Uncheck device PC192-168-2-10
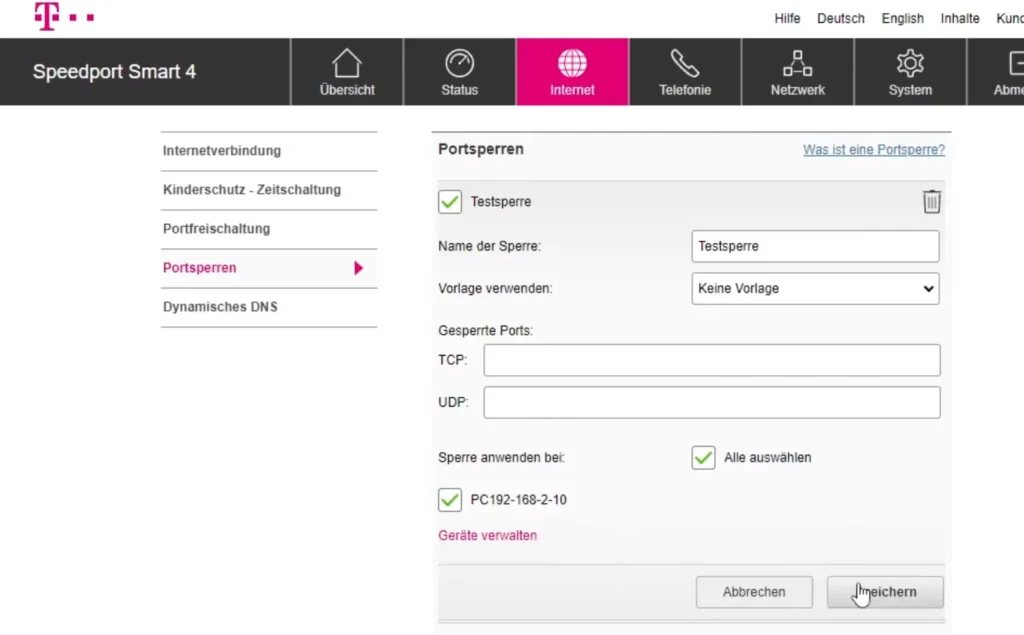 click(x=450, y=500)
